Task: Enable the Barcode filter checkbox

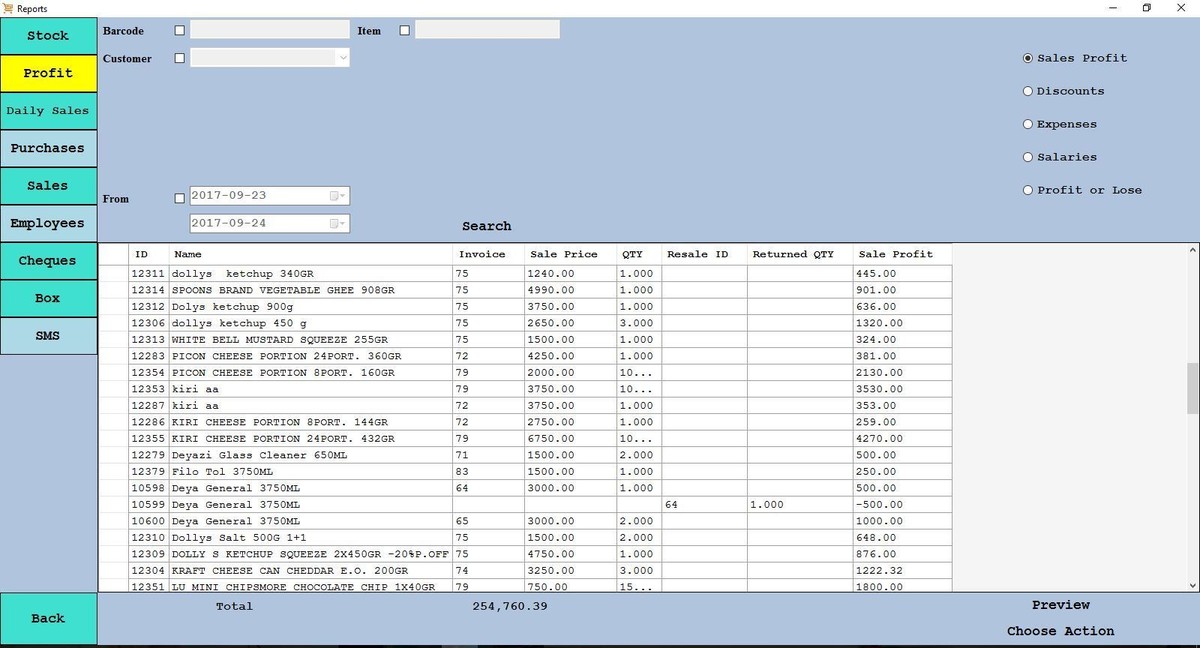Action: pos(180,31)
